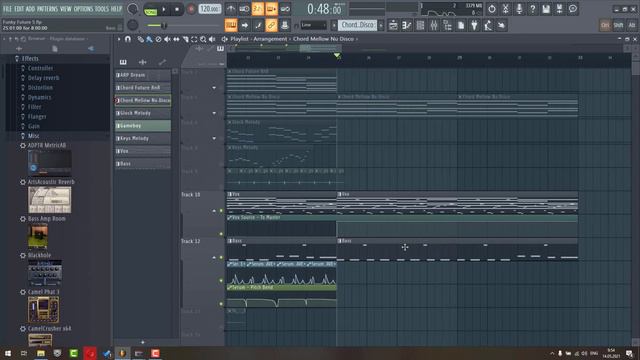The image size is (640, 360).
Task: Select the playlist Slice tool
Action: point(185,39)
